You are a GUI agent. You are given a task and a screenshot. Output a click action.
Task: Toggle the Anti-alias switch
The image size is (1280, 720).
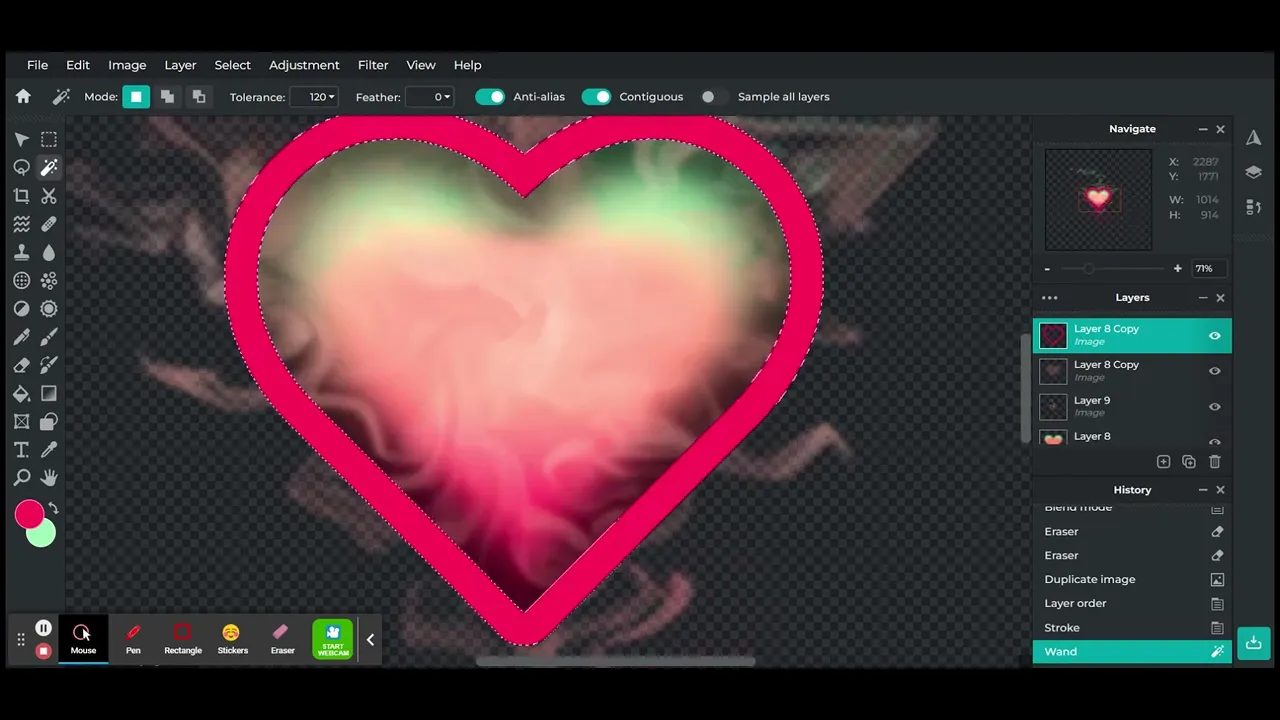[490, 97]
